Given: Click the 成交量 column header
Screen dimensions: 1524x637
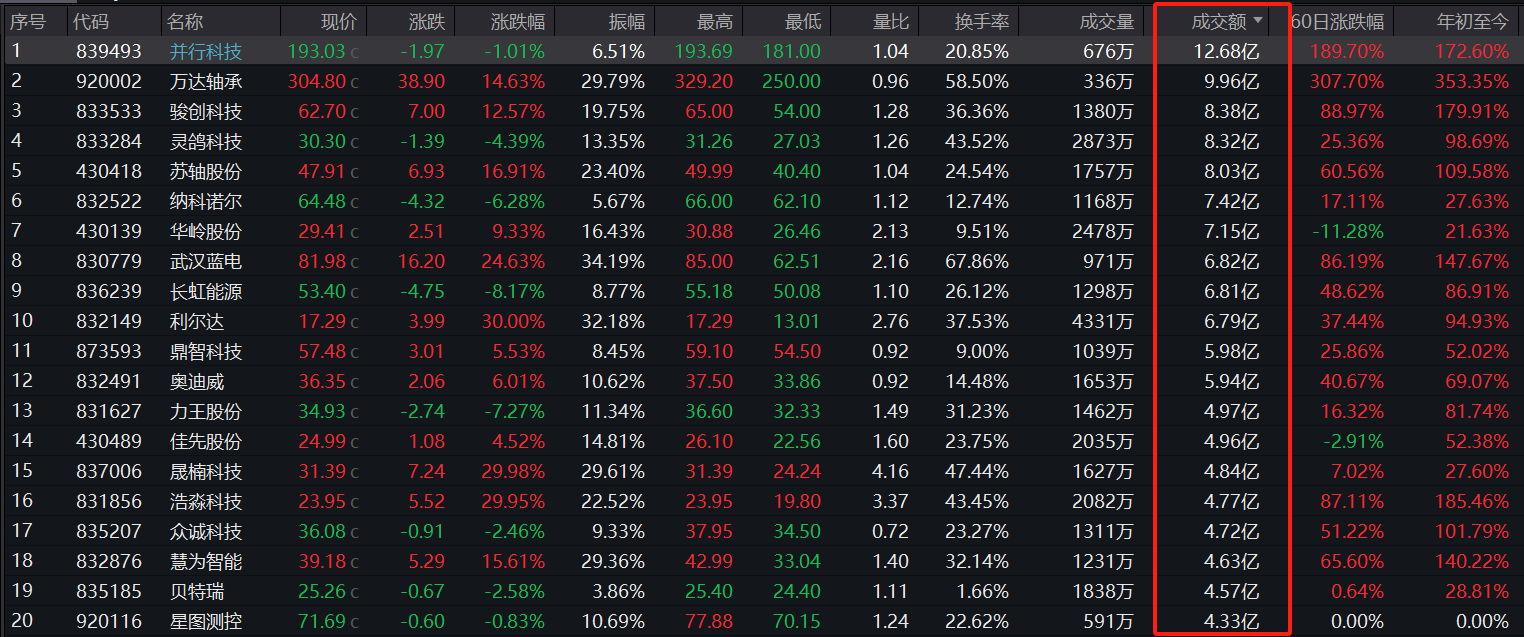Looking at the screenshot, I should click(1107, 21).
